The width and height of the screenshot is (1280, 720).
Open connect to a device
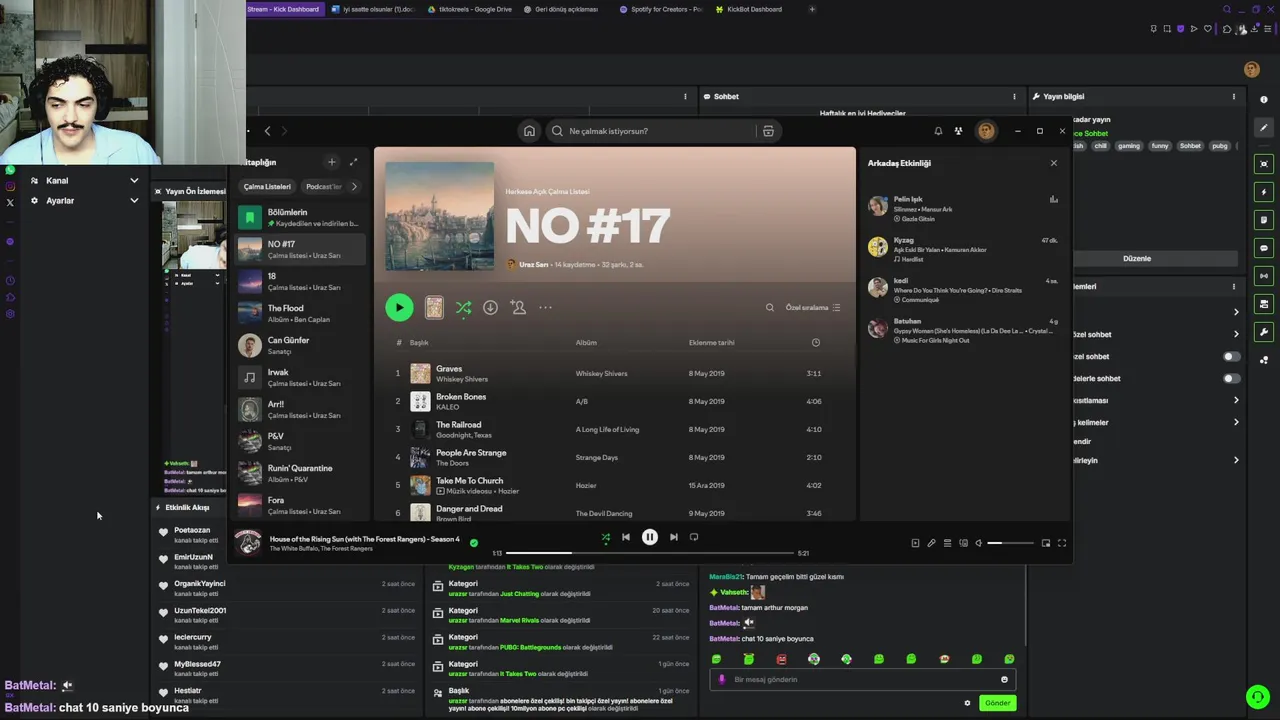963,543
